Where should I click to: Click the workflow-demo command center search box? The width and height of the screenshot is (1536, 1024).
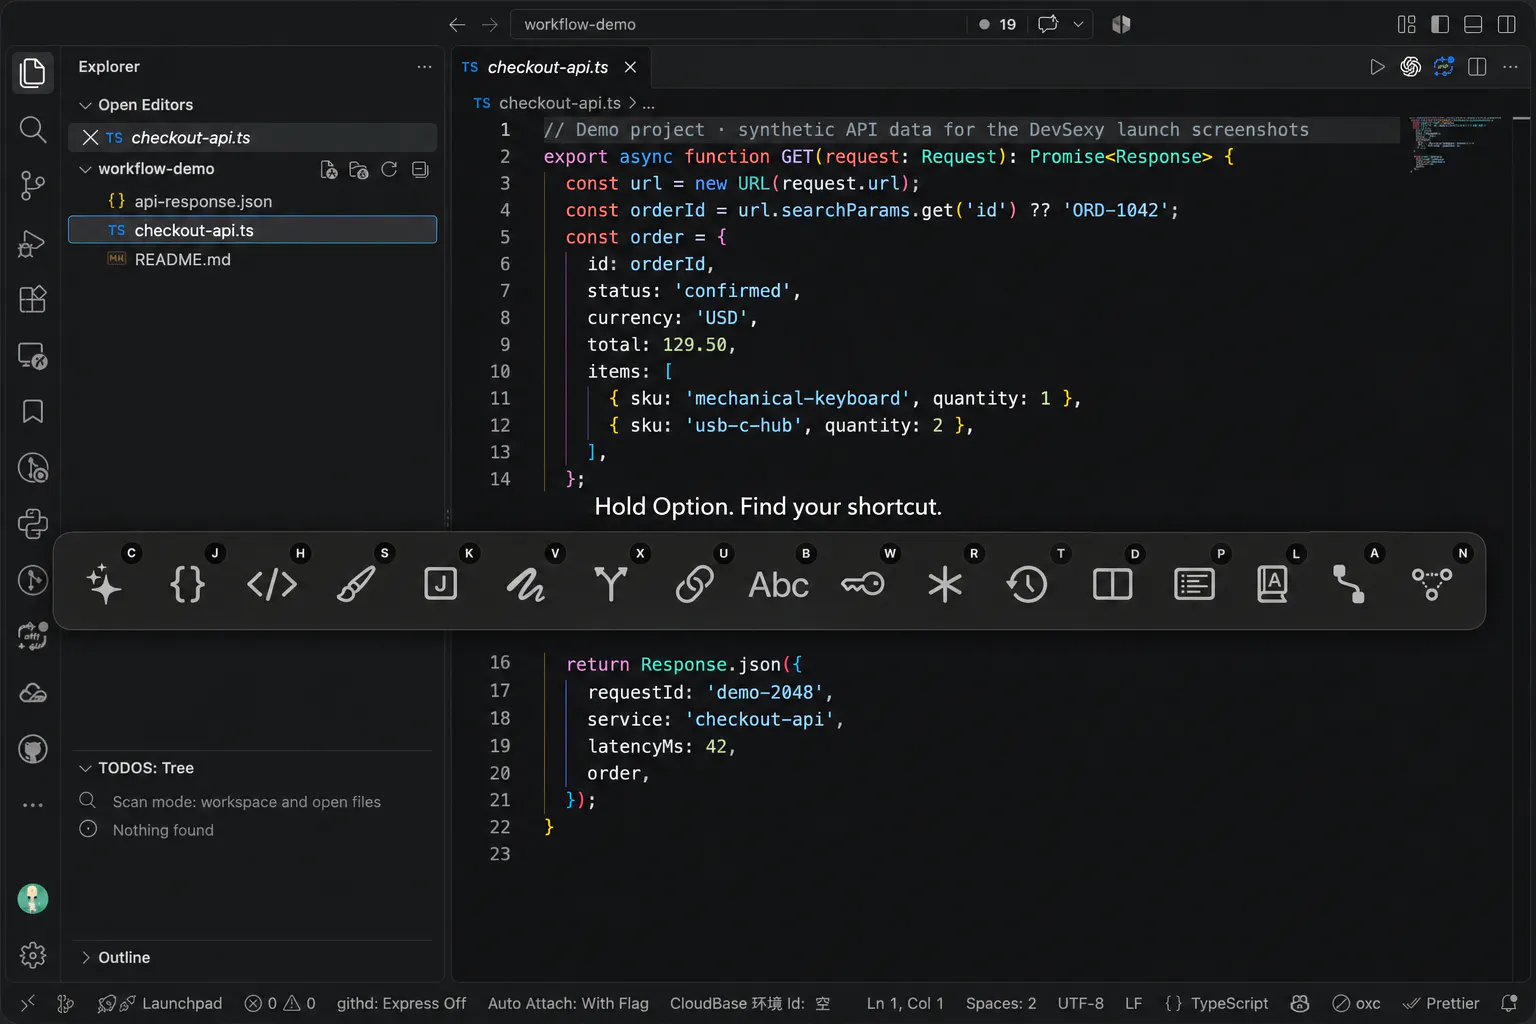[740, 24]
